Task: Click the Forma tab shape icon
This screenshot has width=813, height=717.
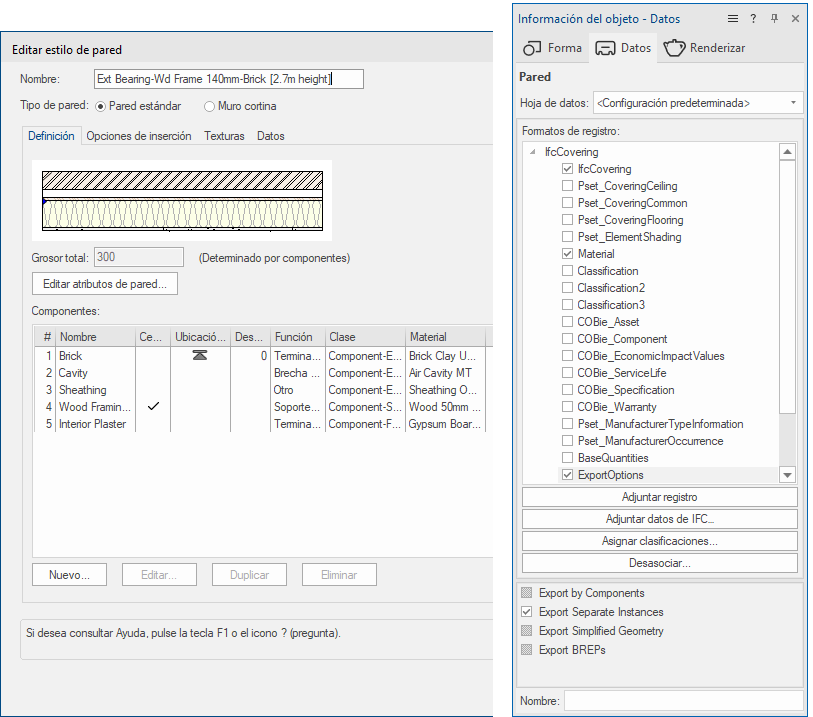Action: click(x=532, y=47)
